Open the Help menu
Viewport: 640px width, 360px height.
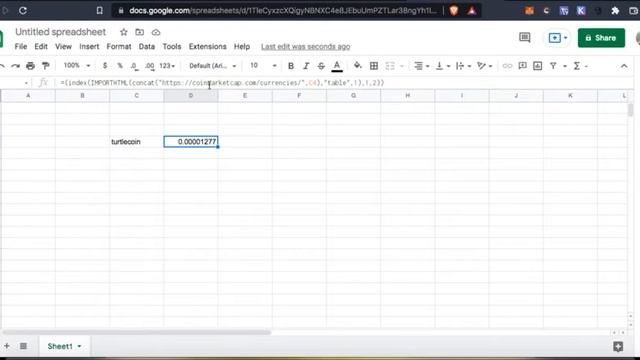tap(242, 47)
